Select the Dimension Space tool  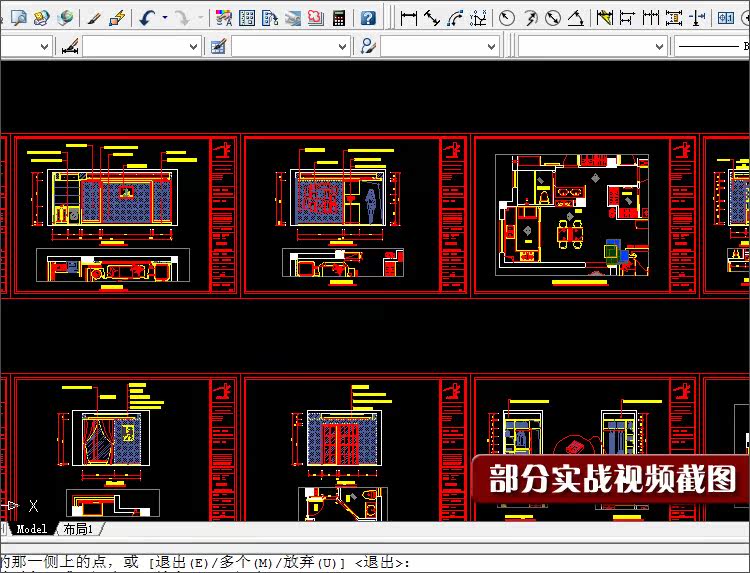(674, 18)
